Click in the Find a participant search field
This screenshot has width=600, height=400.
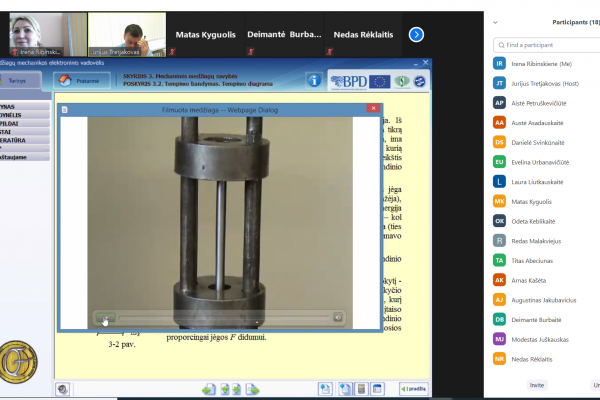(547, 45)
